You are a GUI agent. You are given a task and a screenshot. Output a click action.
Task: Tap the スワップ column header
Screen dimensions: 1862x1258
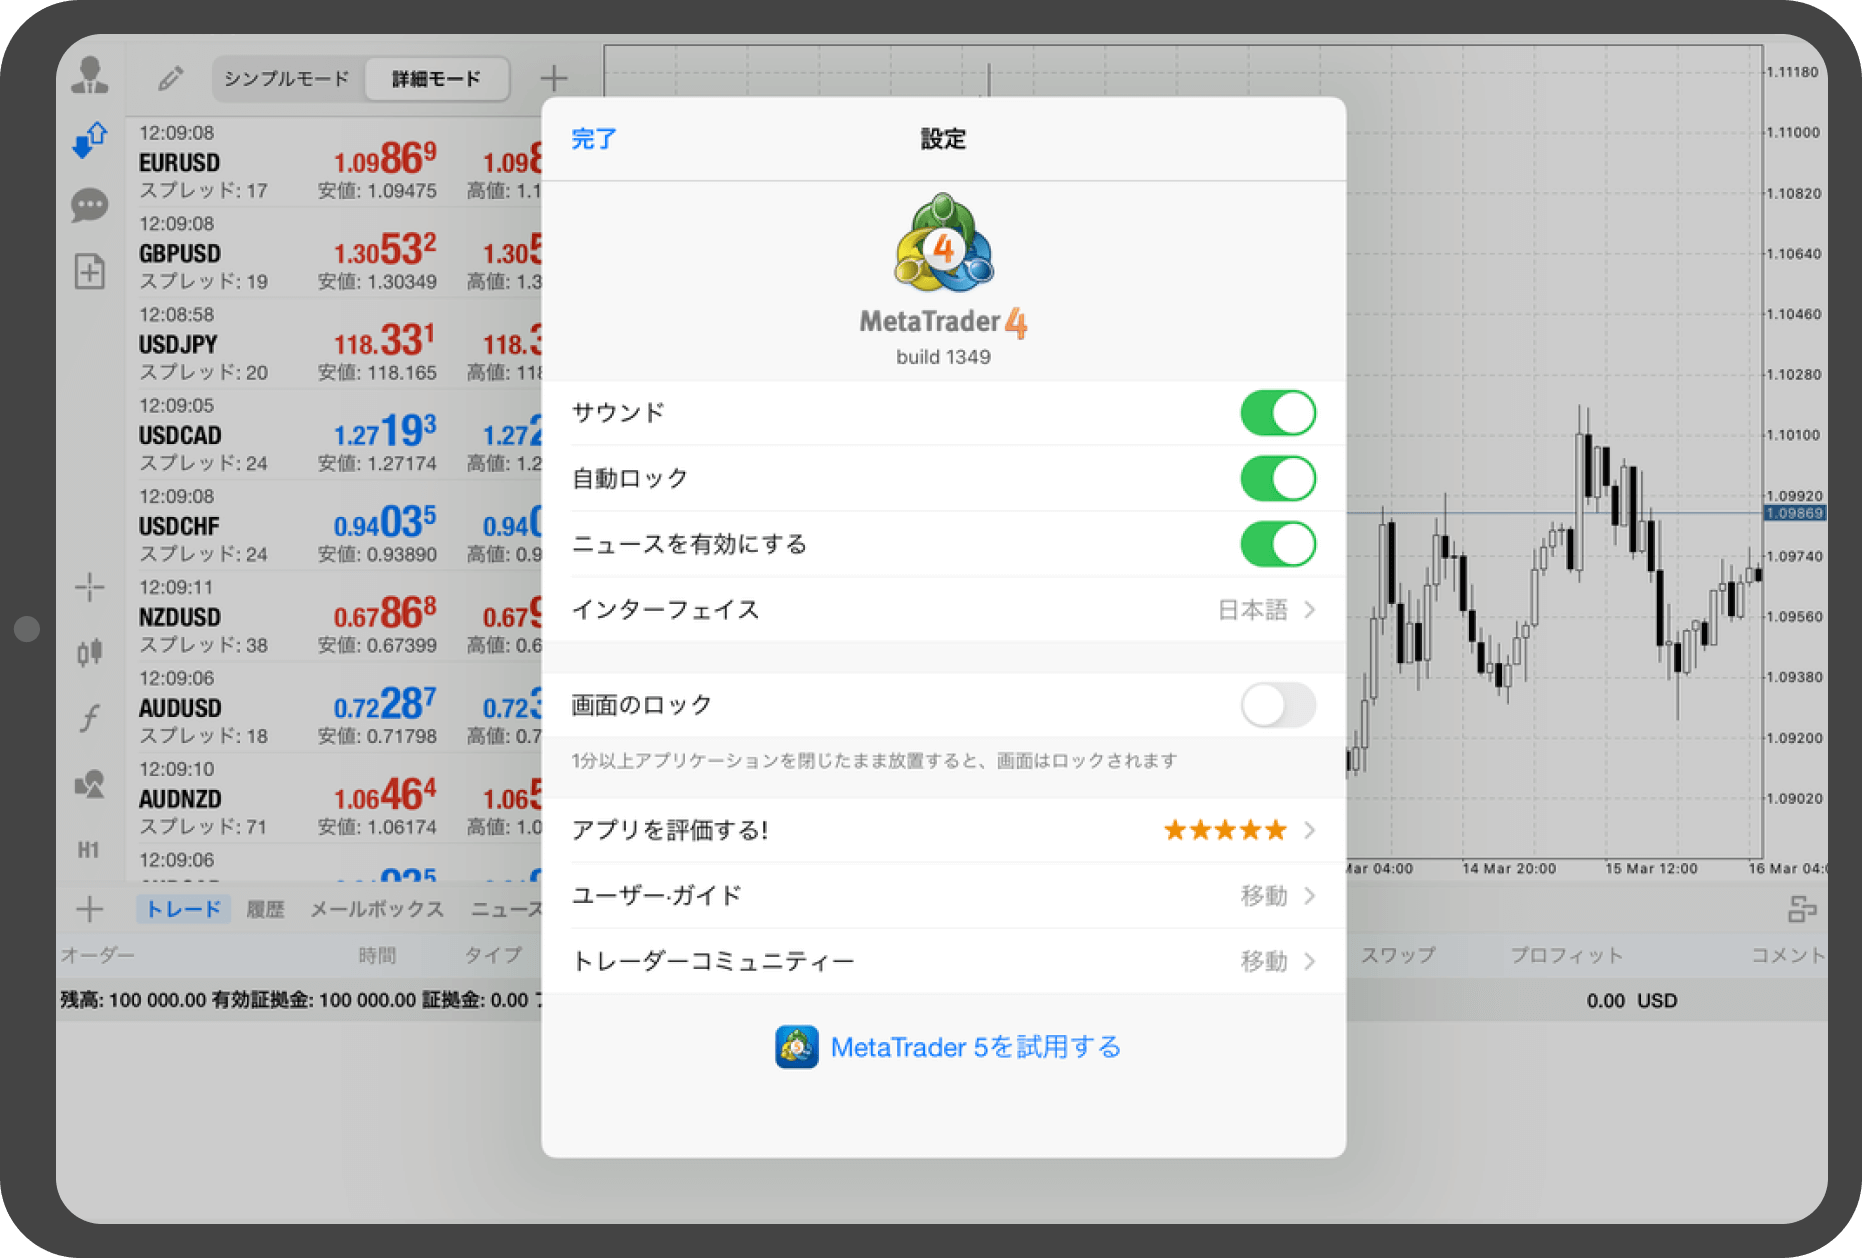1398,955
